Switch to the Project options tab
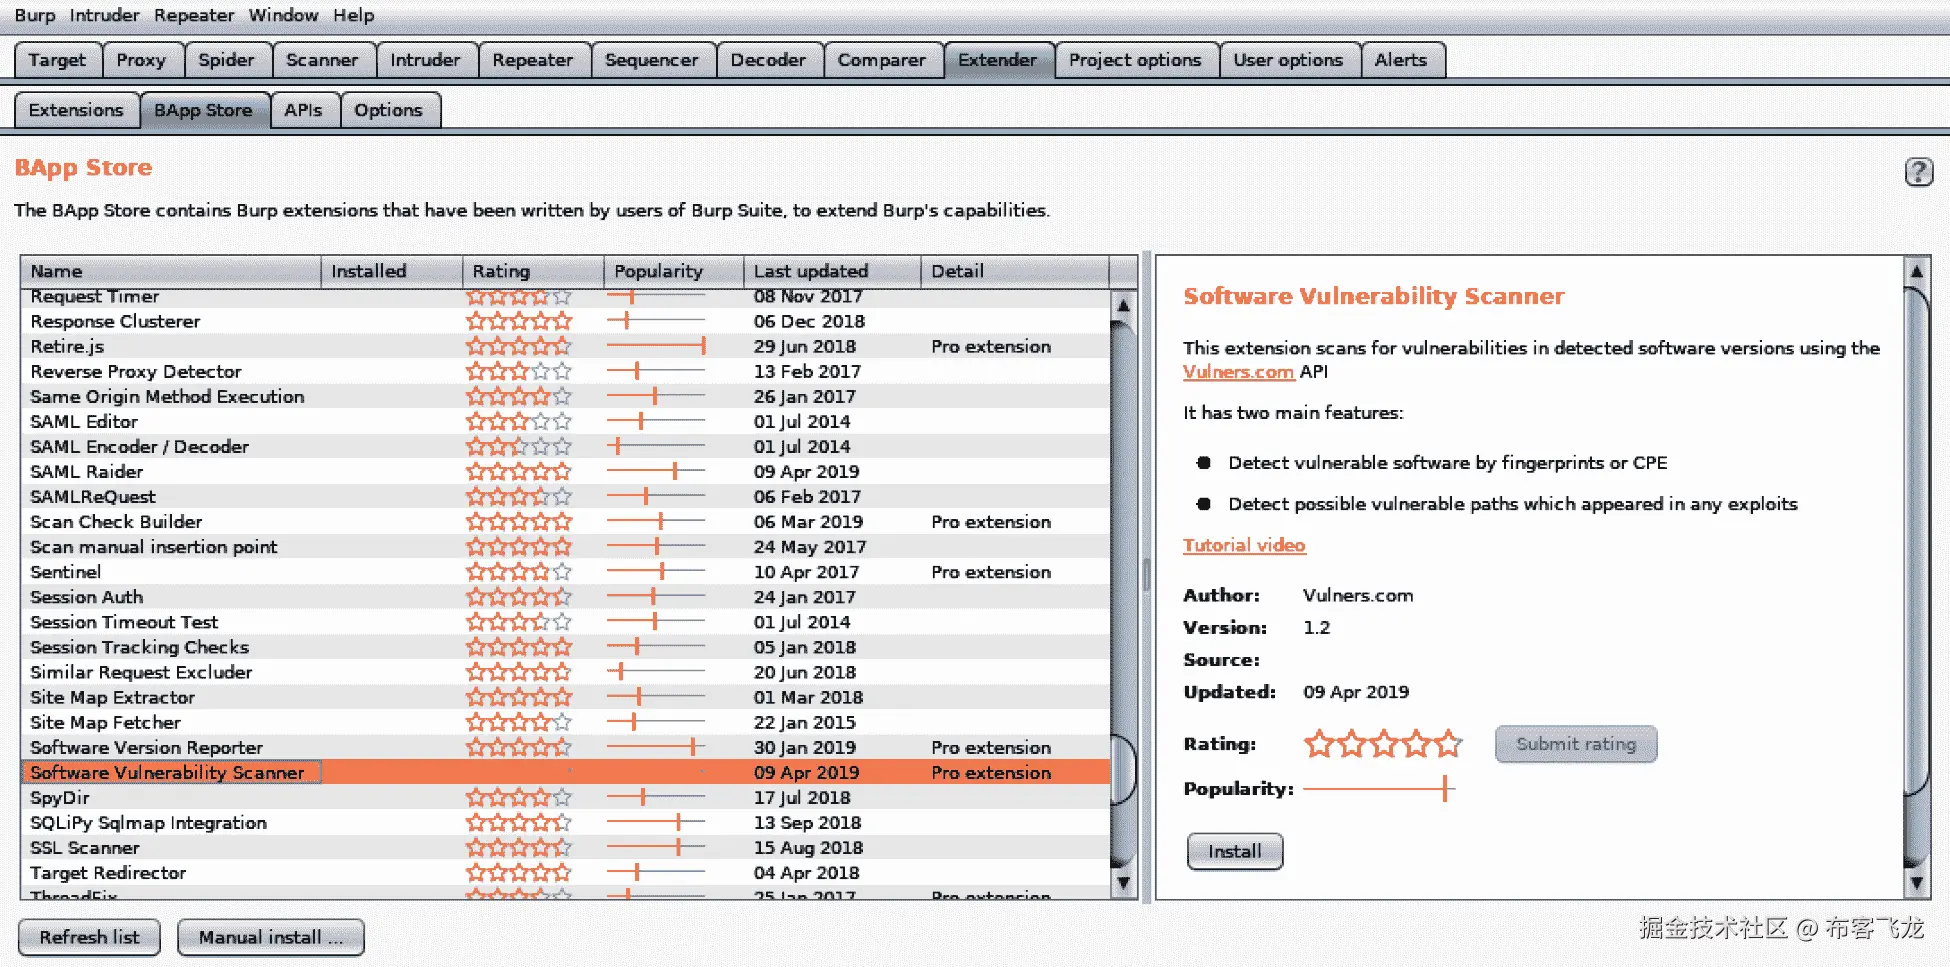Screen dimensions: 1950x967 (1135, 60)
